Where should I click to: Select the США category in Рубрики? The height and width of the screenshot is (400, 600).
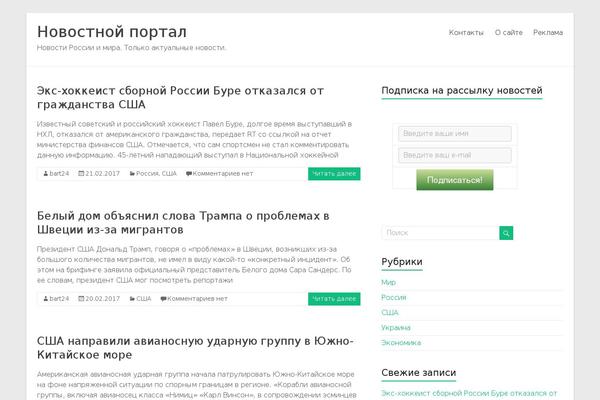coord(390,313)
